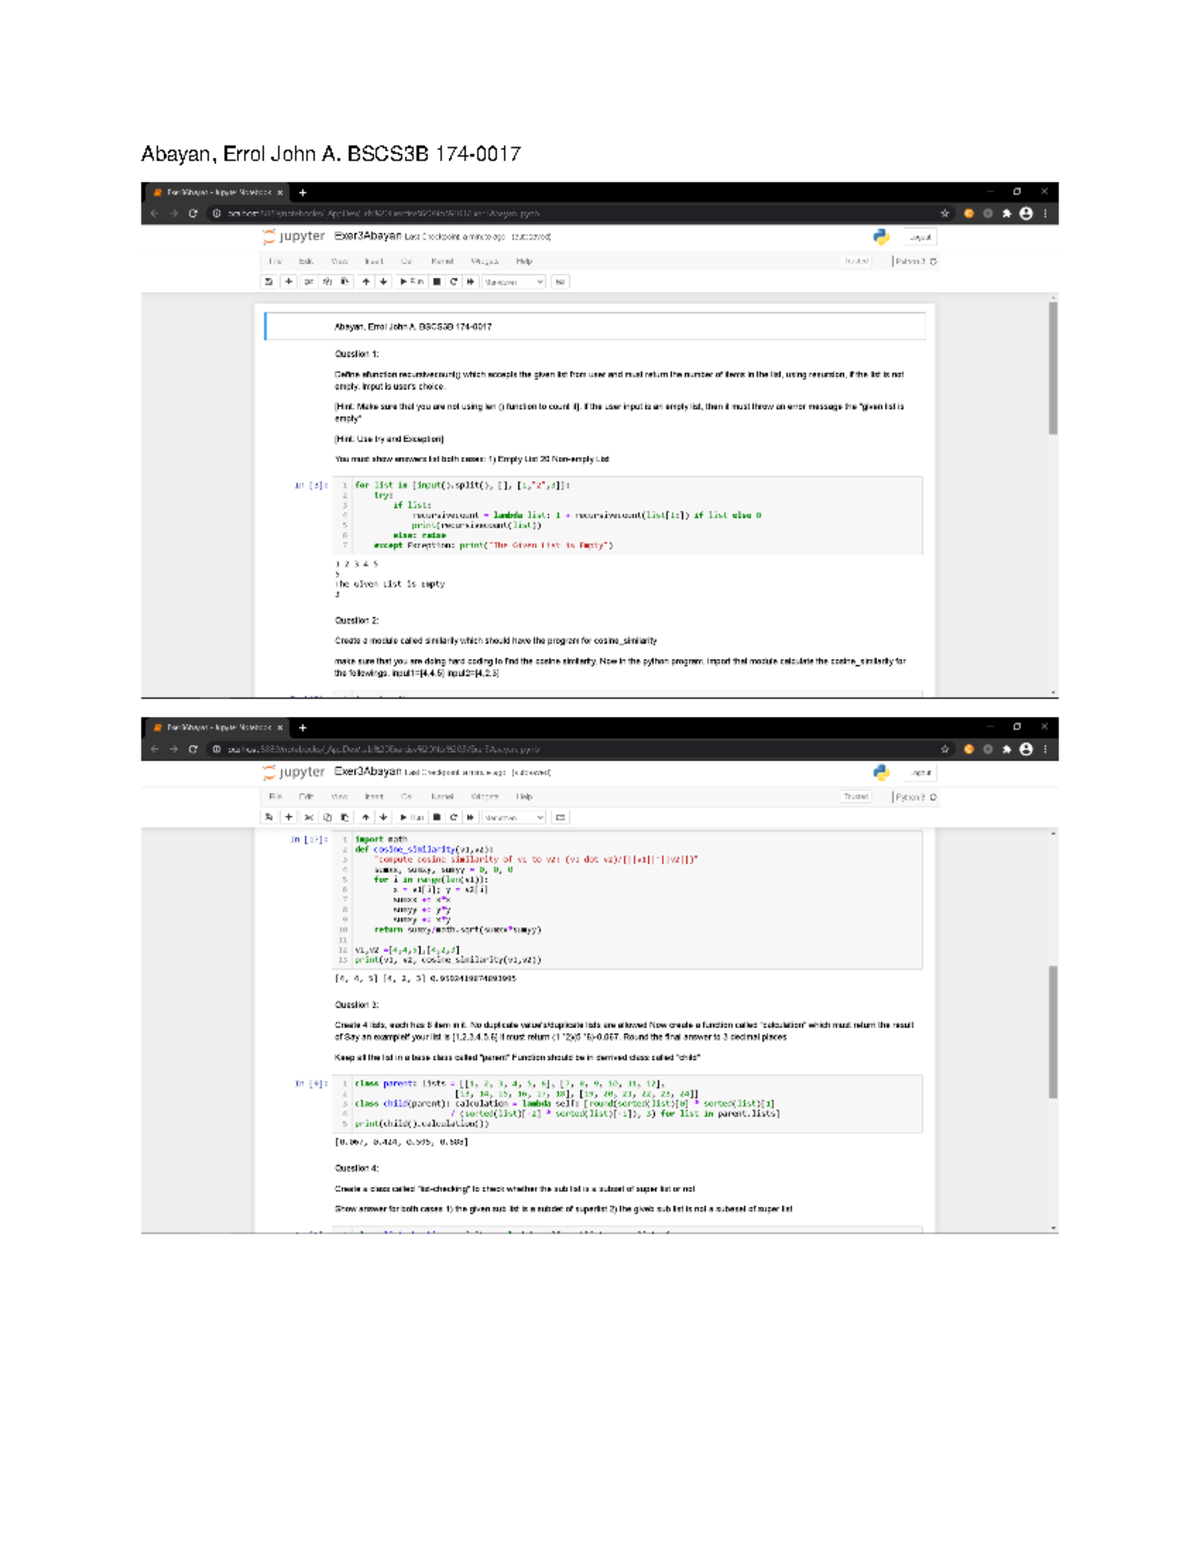Bookmark the page with the upper browser star

pyautogui.click(x=944, y=213)
